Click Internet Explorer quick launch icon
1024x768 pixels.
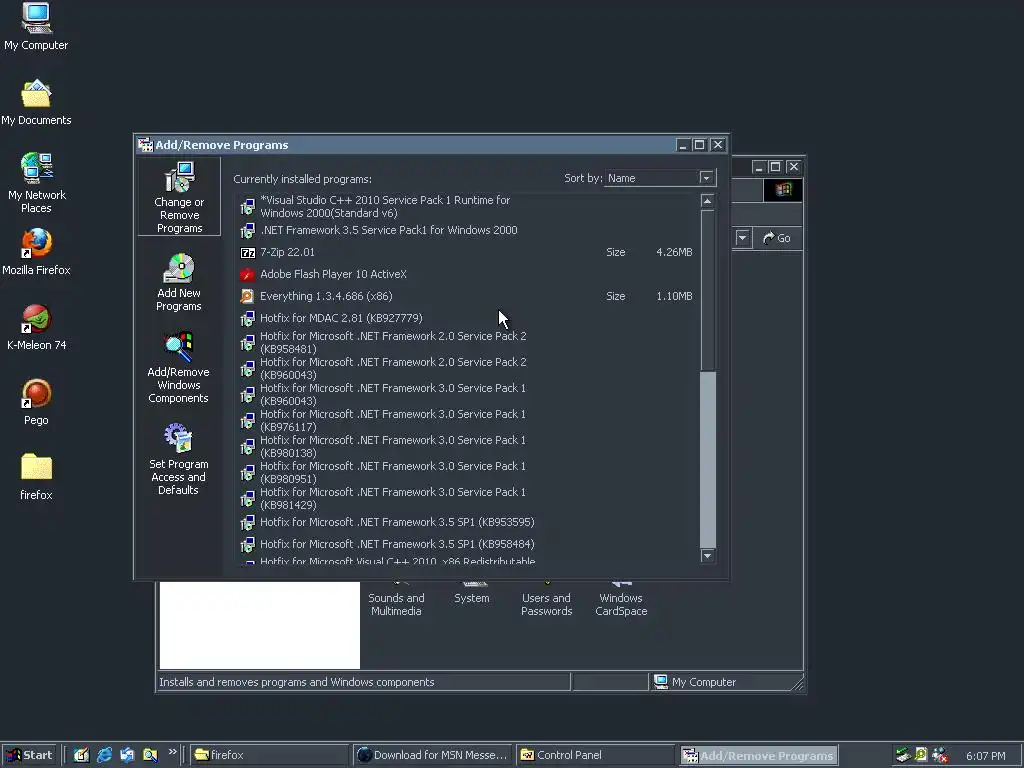pyautogui.click(x=104, y=755)
